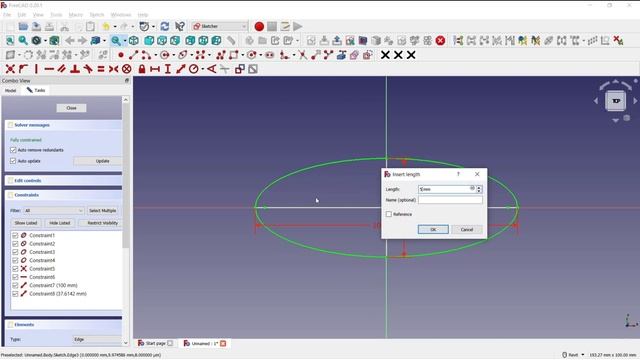The height and width of the screenshot is (360, 640).
Task: Click Cancel in Insert length dialog
Action: click(x=467, y=230)
